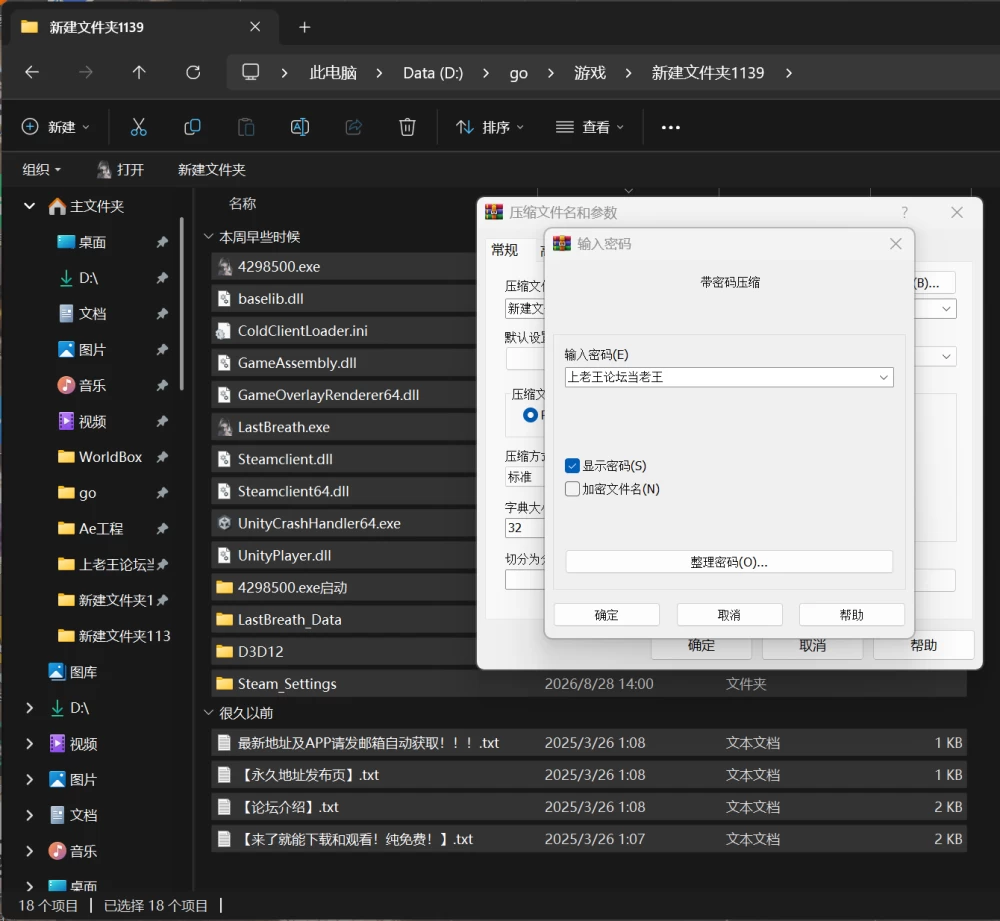
Task: Open the three-dots more options menu
Action: click(670, 128)
